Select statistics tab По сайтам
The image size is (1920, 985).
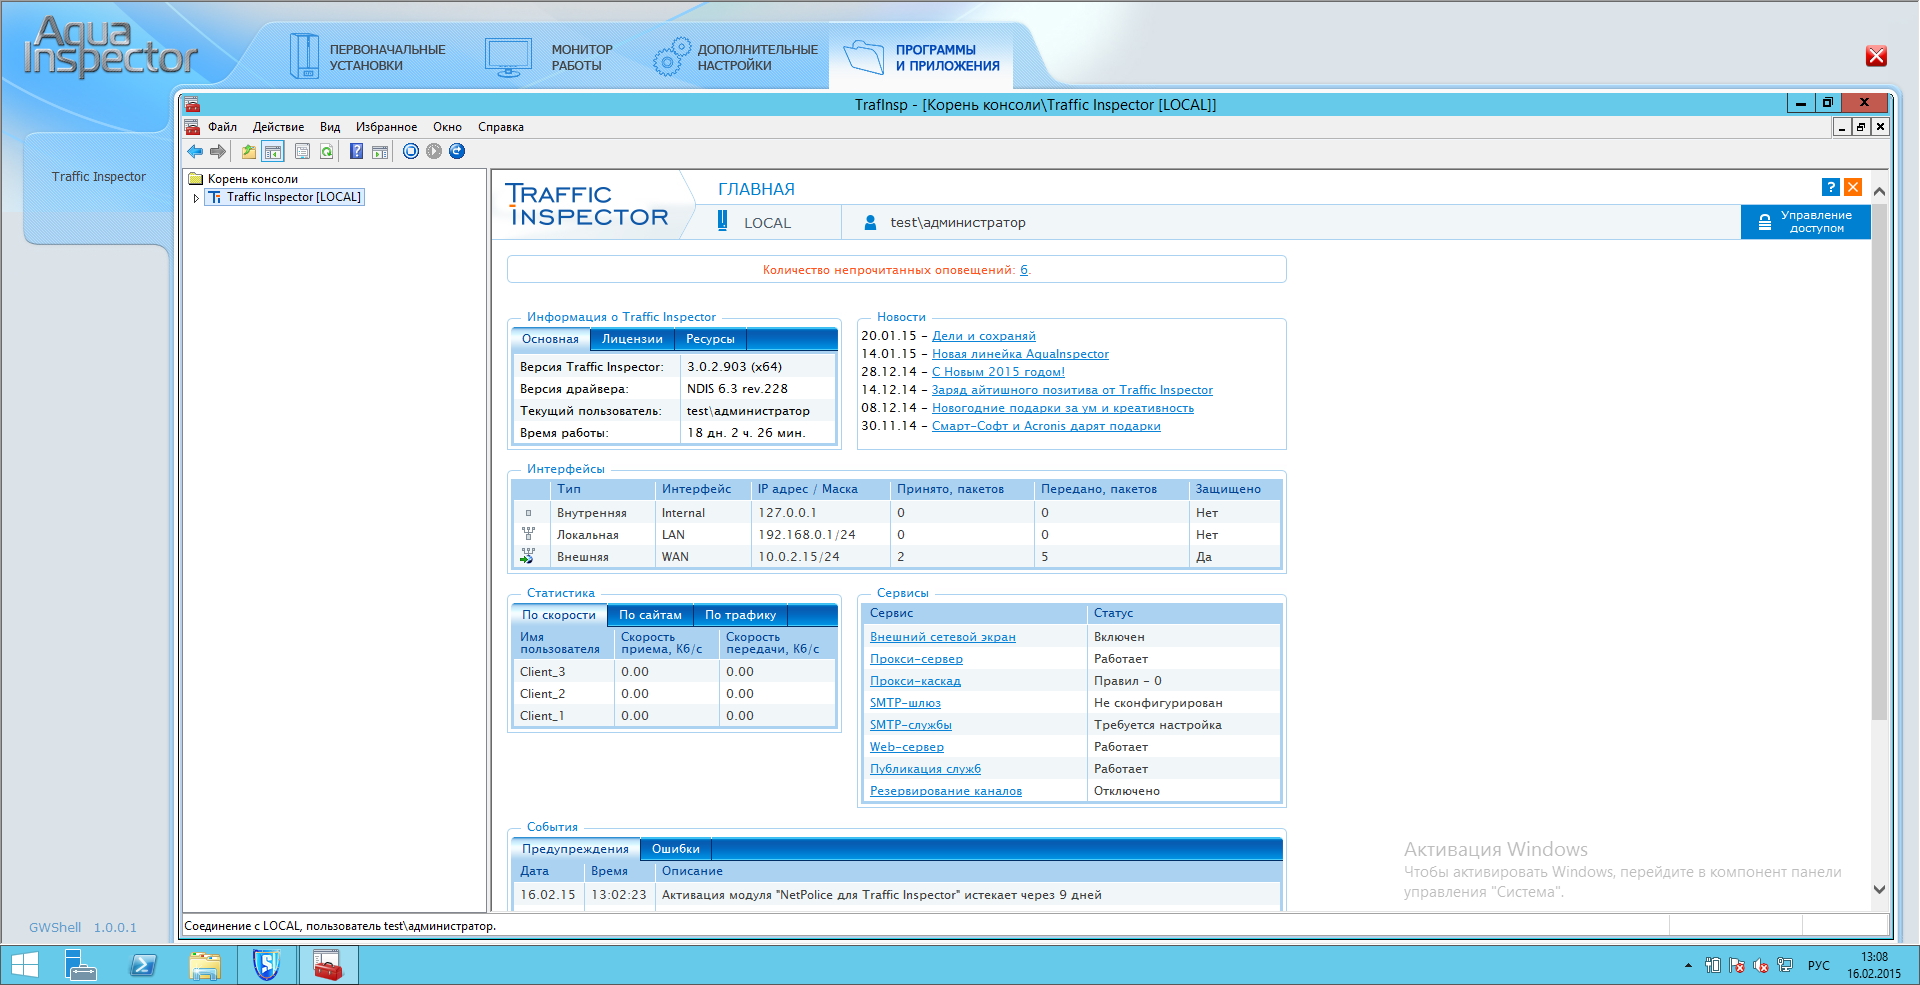click(x=650, y=615)
